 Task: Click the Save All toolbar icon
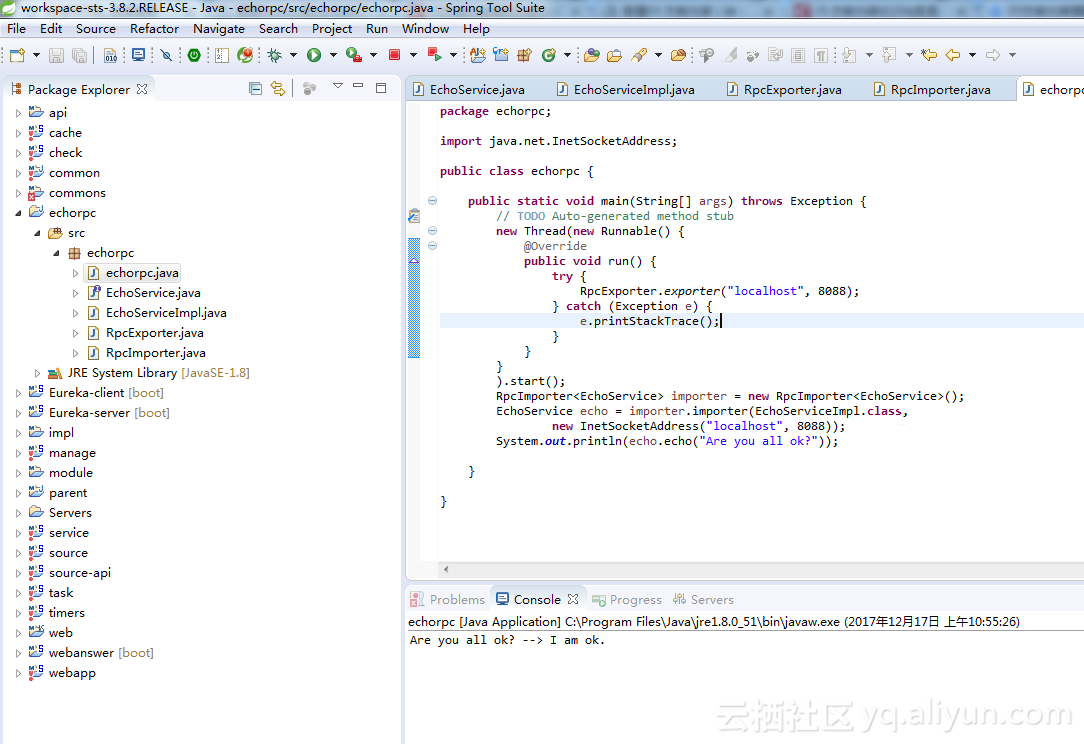pyautogui.click(x=80, y=55)
